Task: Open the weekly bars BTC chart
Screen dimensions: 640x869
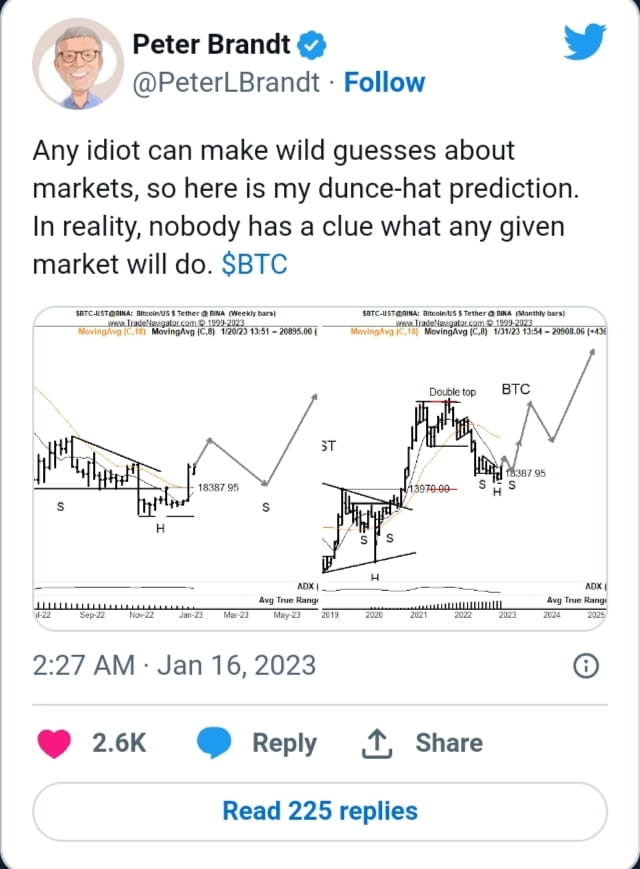Action: tap(175, 465)
